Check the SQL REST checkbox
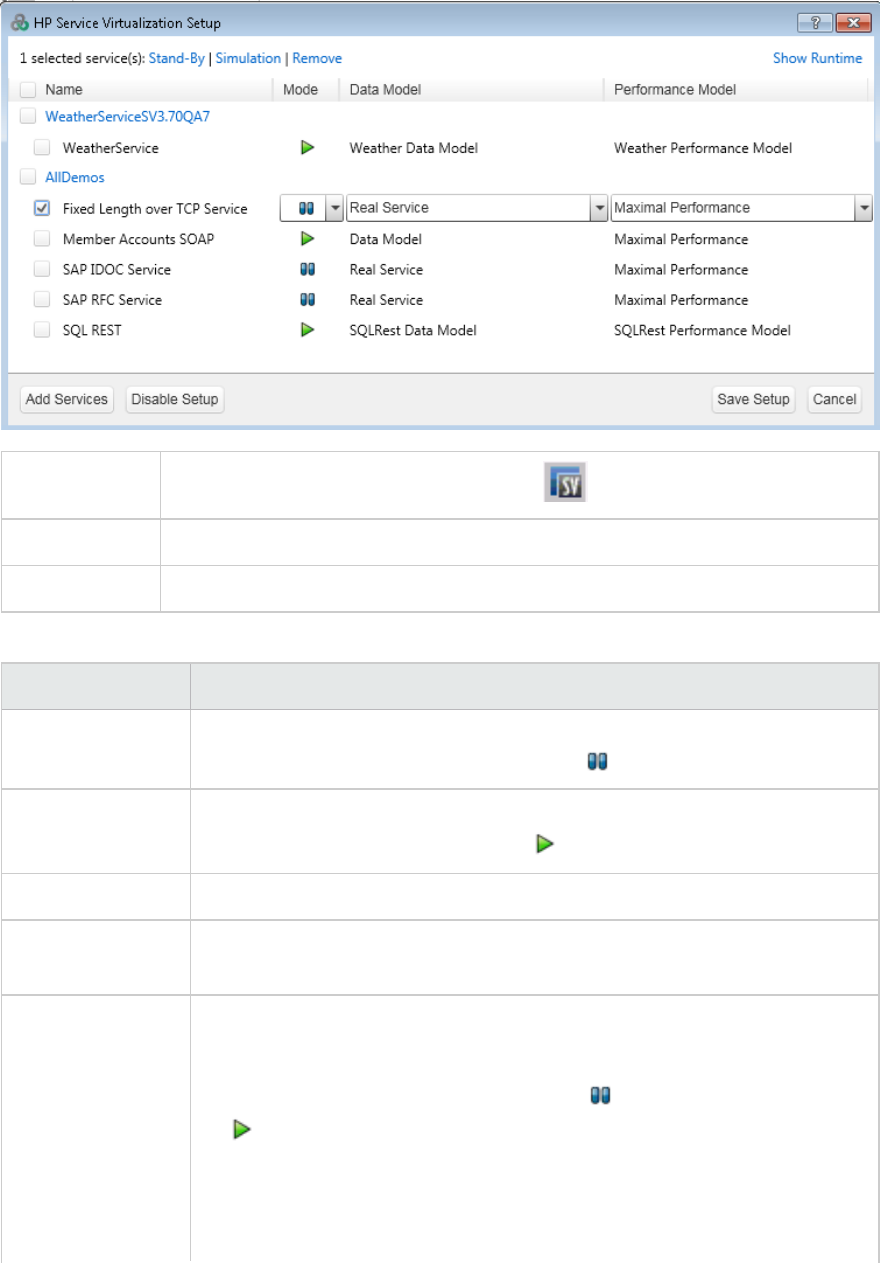 (x=42, y=330)
